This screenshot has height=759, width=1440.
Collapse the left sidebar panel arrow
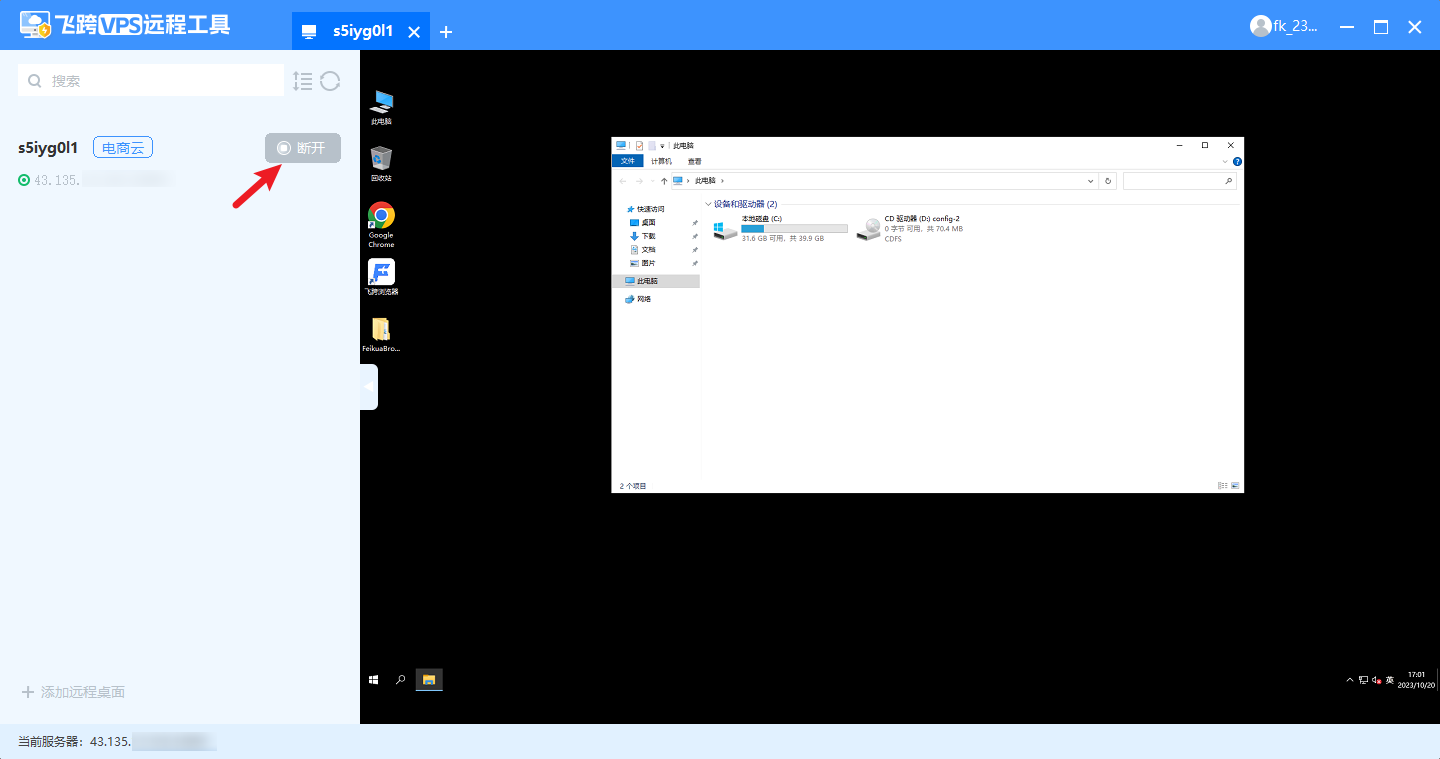coord(369,387)
